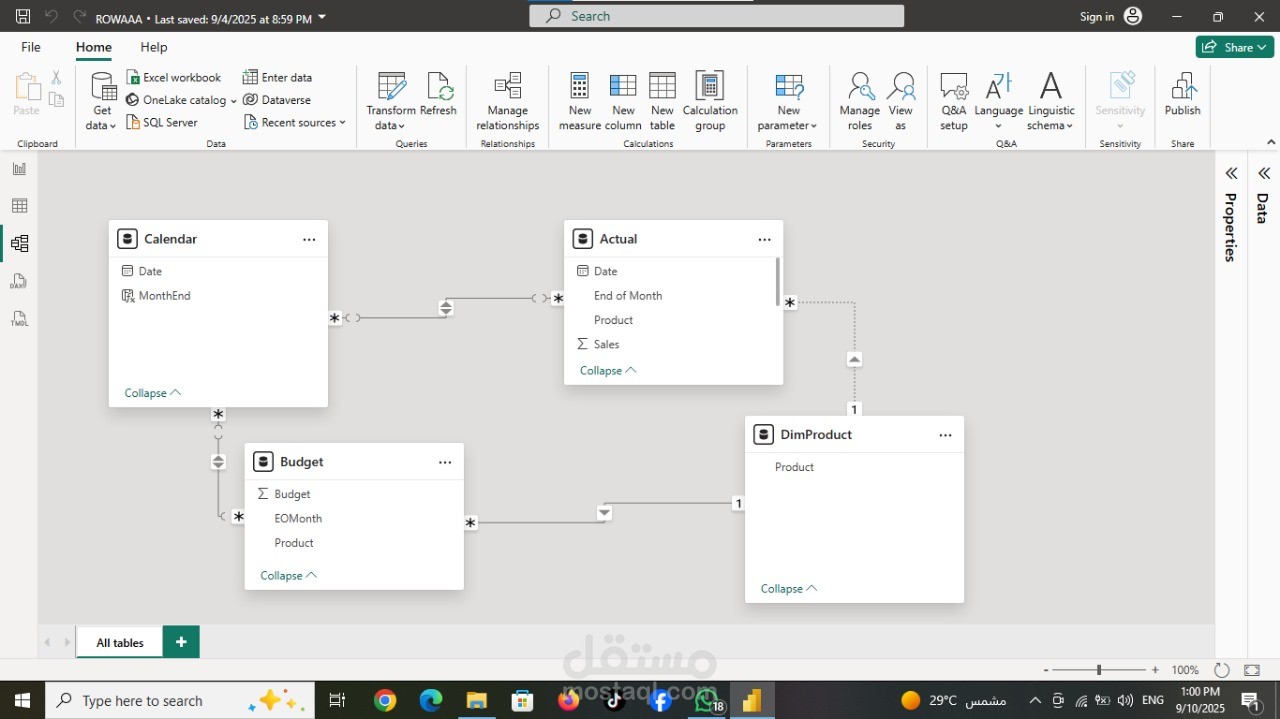Click Manage relationships in the ribbon
This screenshot has height=719, width=1280.
click(x=507, y=101)
